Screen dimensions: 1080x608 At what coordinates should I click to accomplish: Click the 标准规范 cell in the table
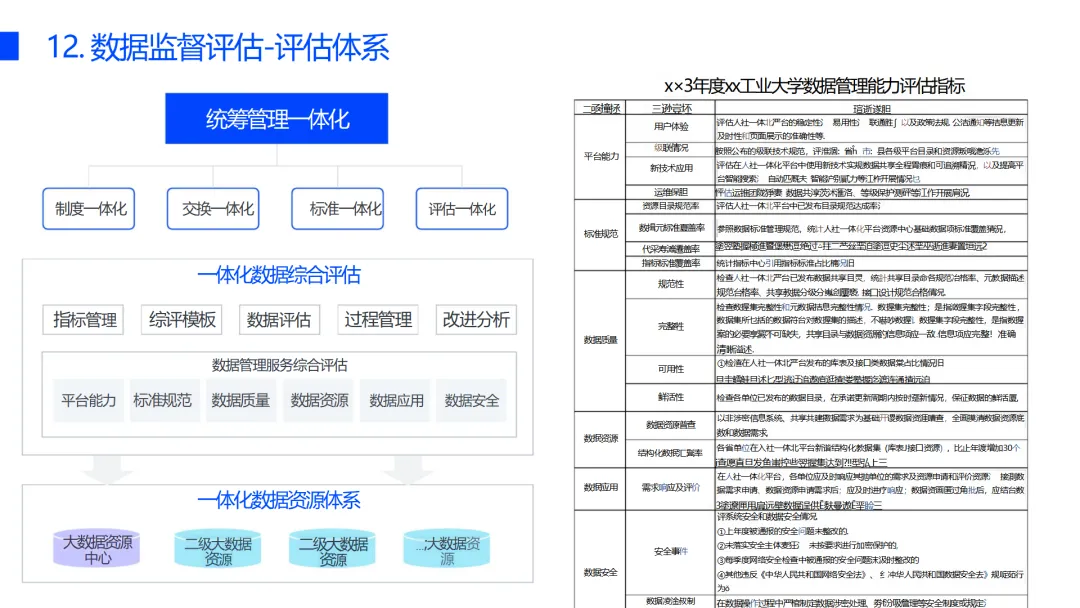pos(601,234)
